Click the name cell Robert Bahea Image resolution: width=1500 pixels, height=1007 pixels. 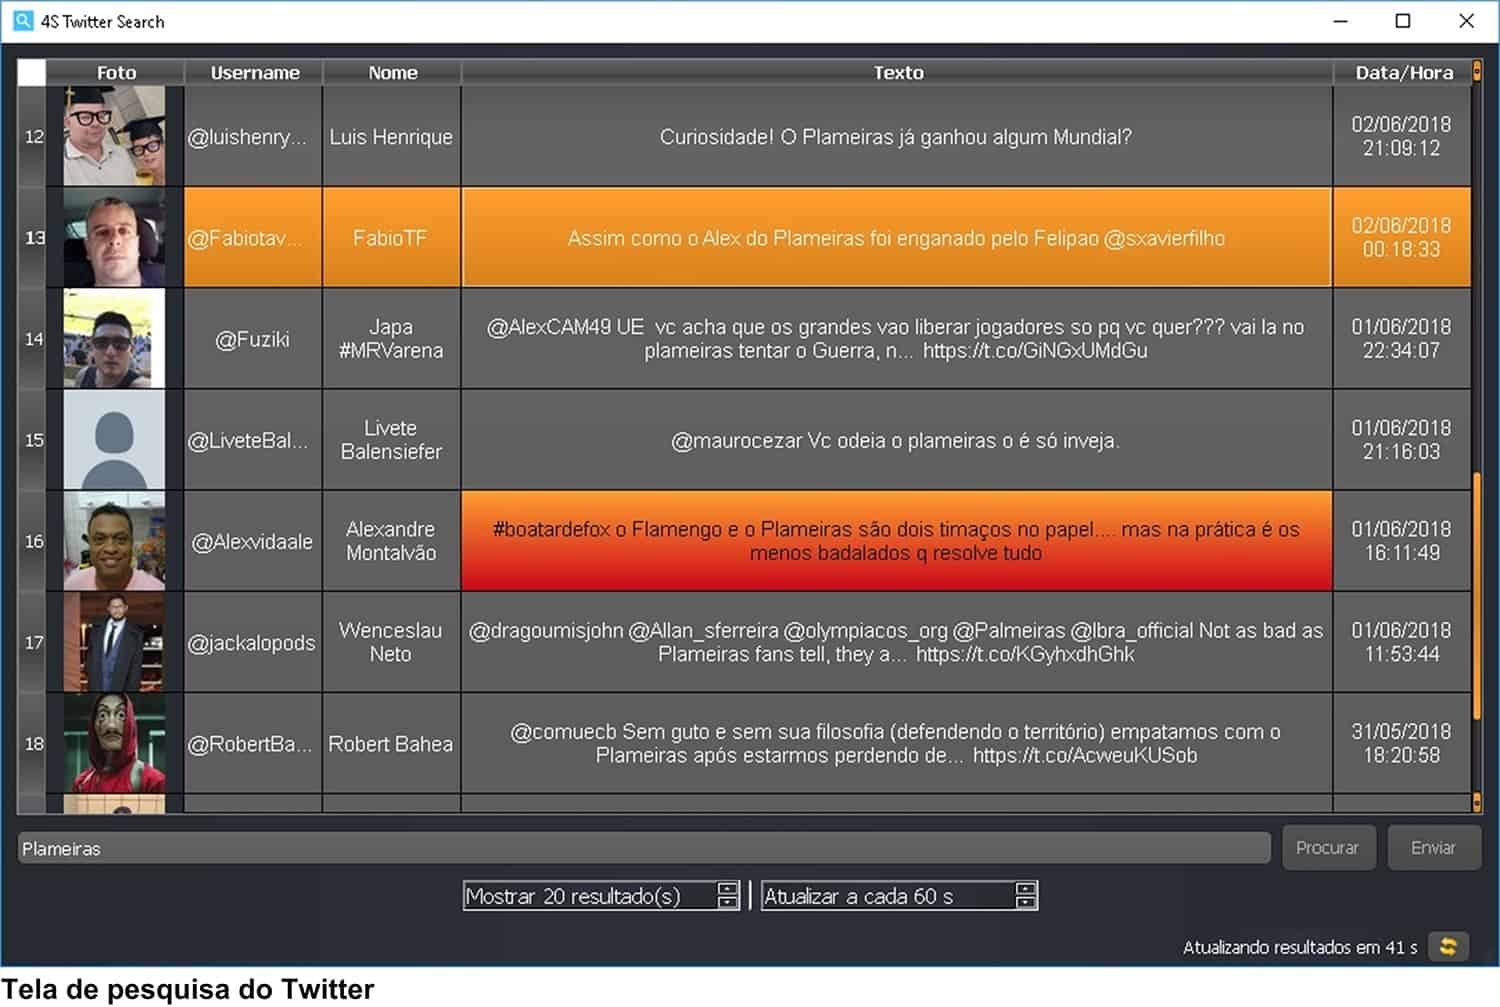click(x=391, y=744)
